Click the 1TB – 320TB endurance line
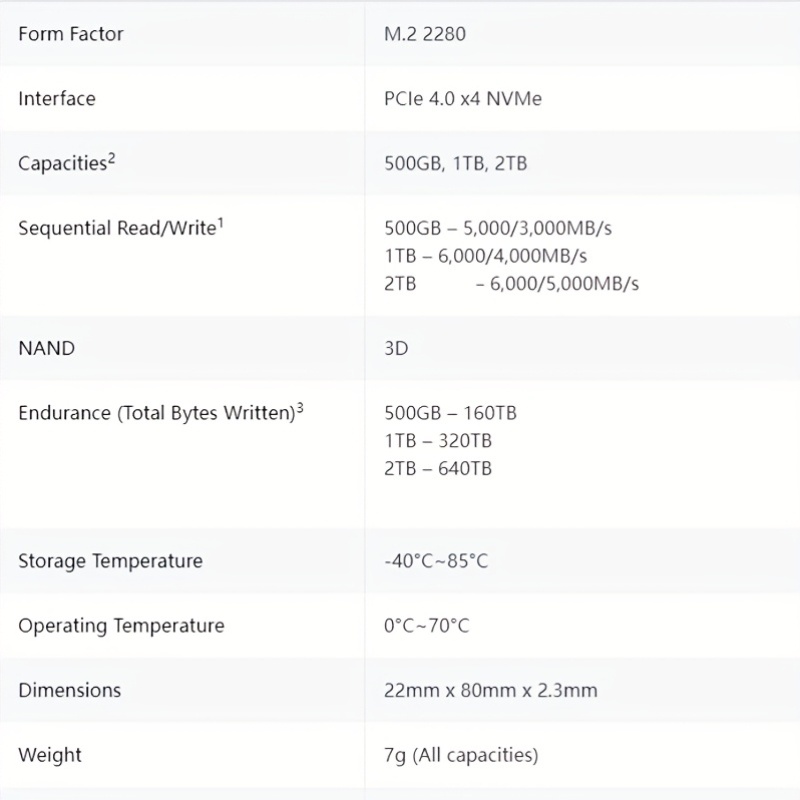The width and height of the screenshot is (800, 800). (438, 440)
